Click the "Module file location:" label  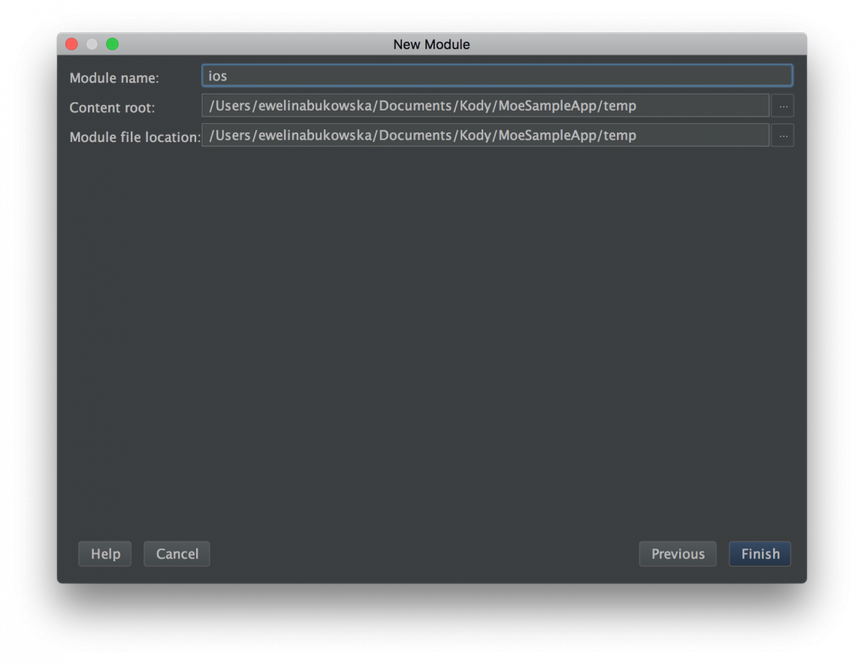click(135, 137)
